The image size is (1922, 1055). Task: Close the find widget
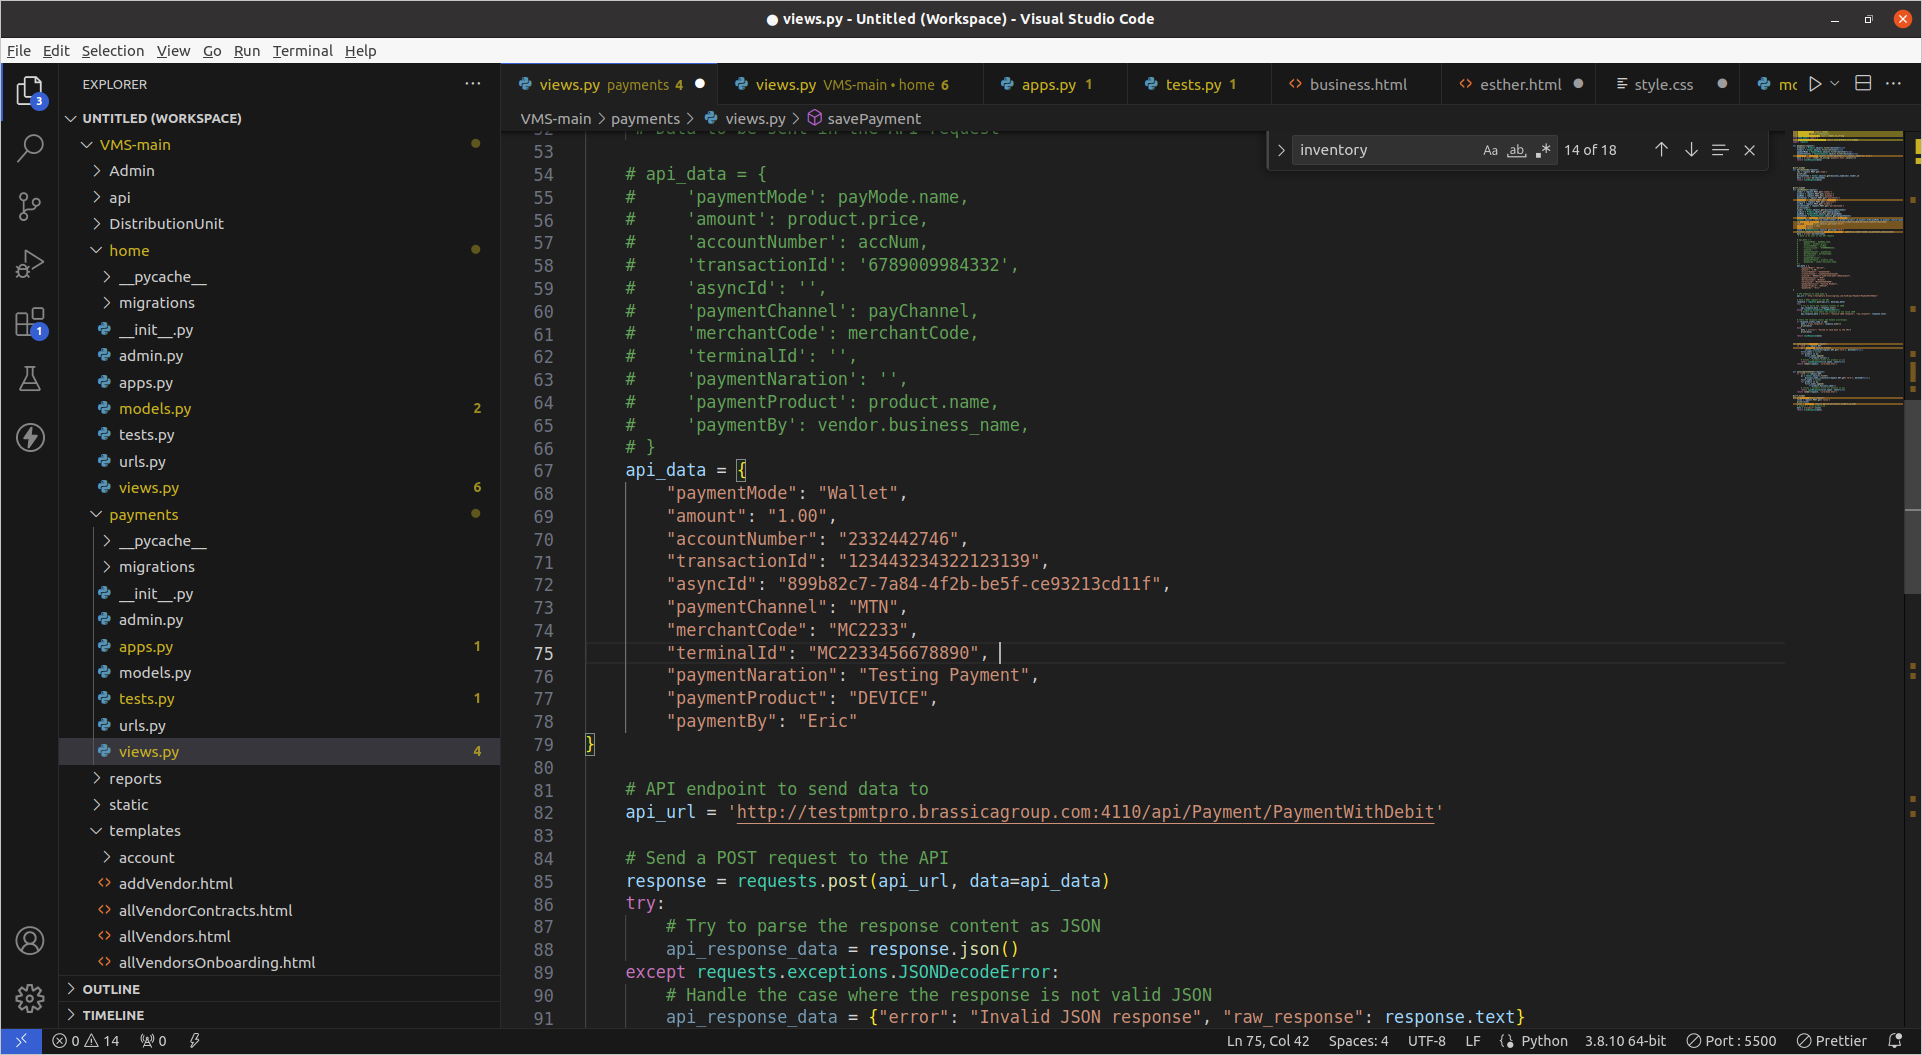point(1749,150)
